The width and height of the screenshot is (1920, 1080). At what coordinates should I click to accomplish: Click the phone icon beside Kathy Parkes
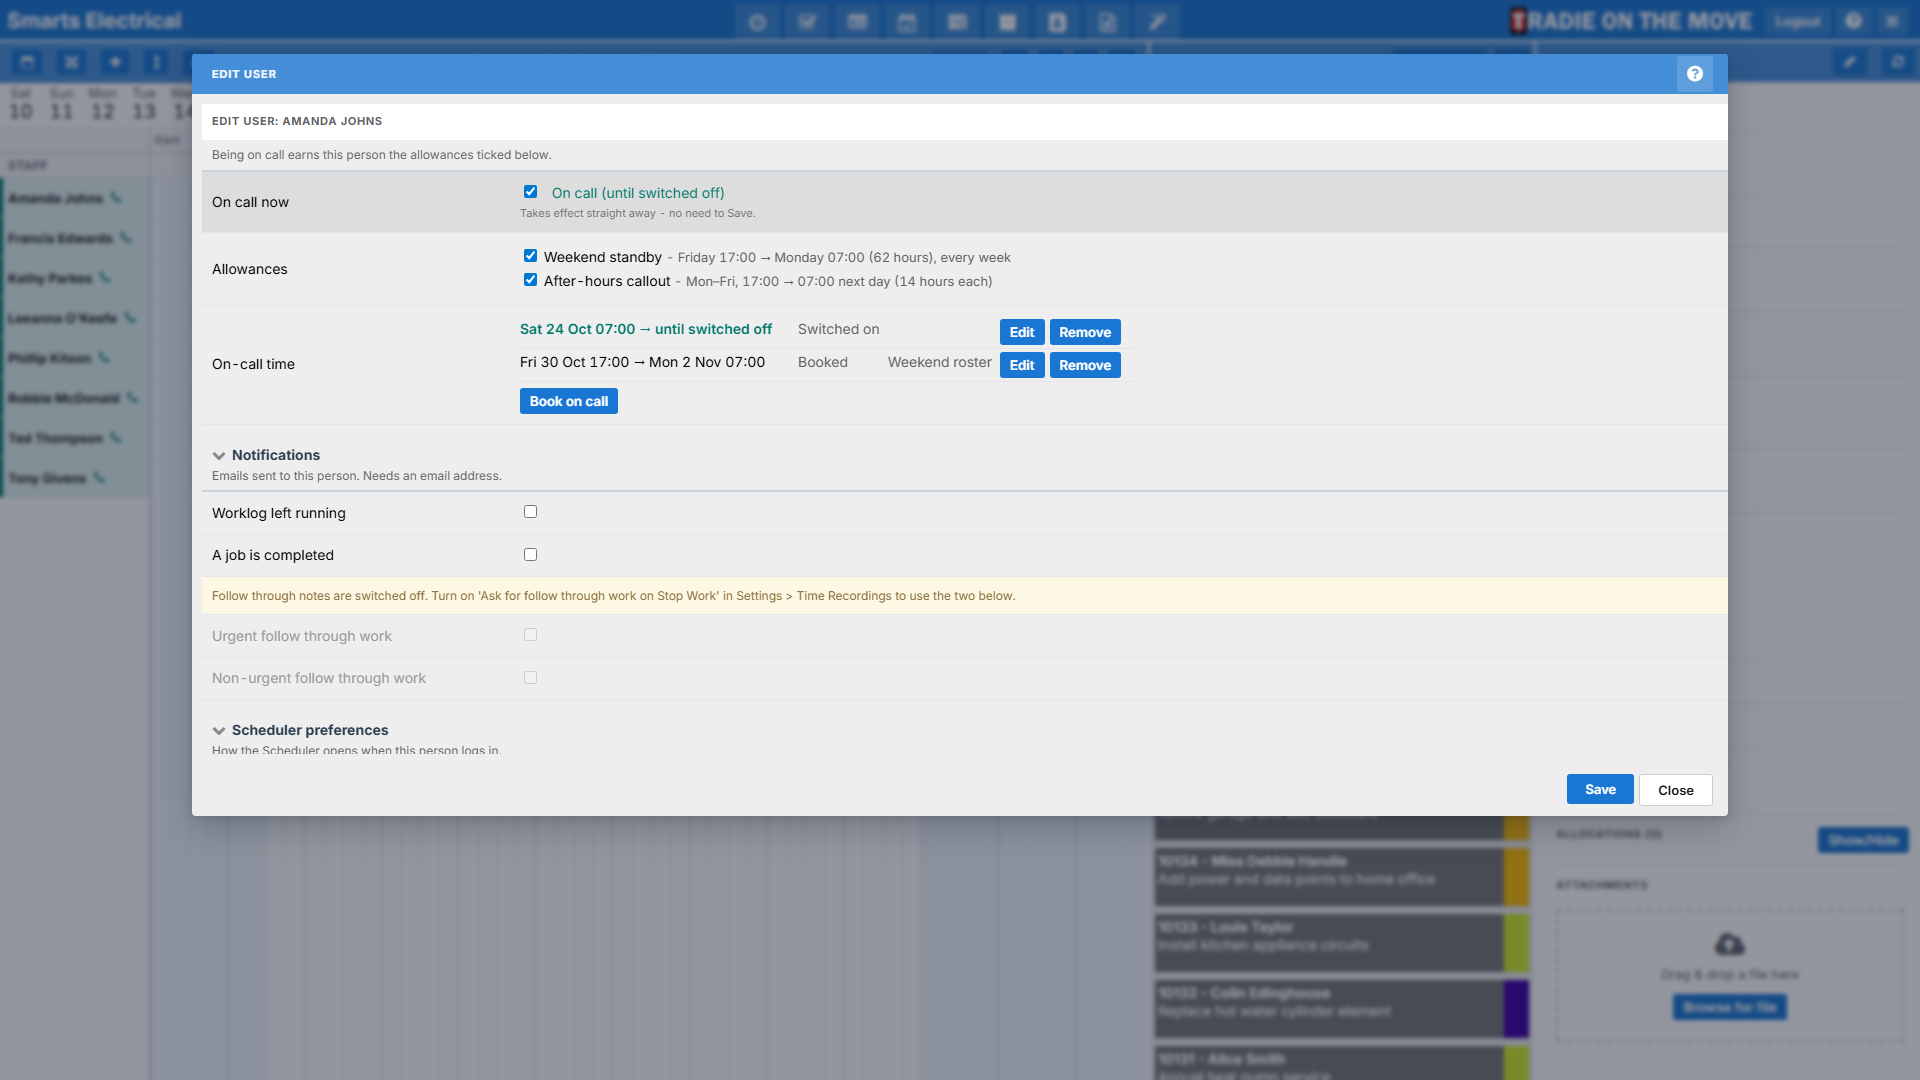pos(105,278)
